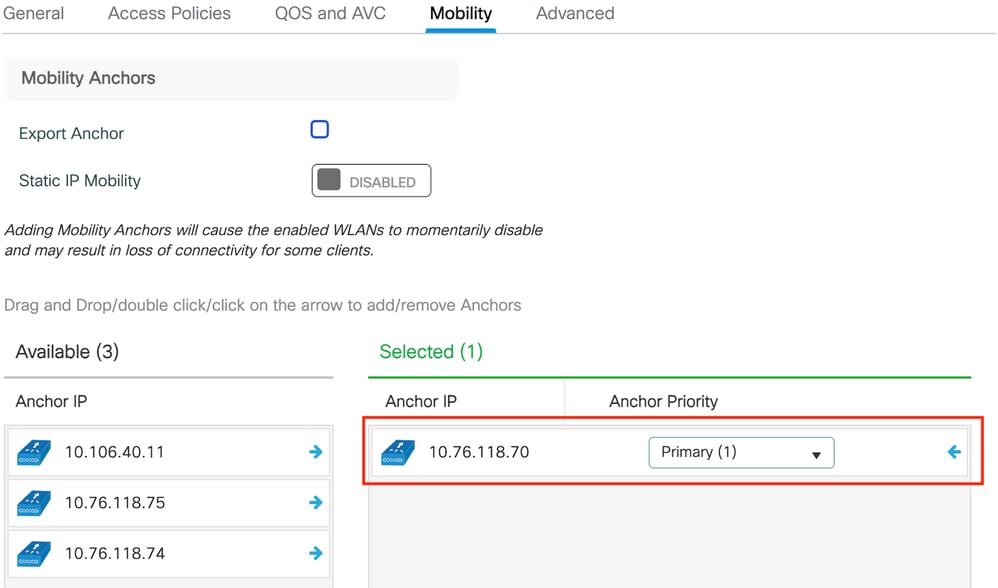
Task: Toggle the Static IP Mobility switch
Action: pyautogui.click(x=371, y=181)
